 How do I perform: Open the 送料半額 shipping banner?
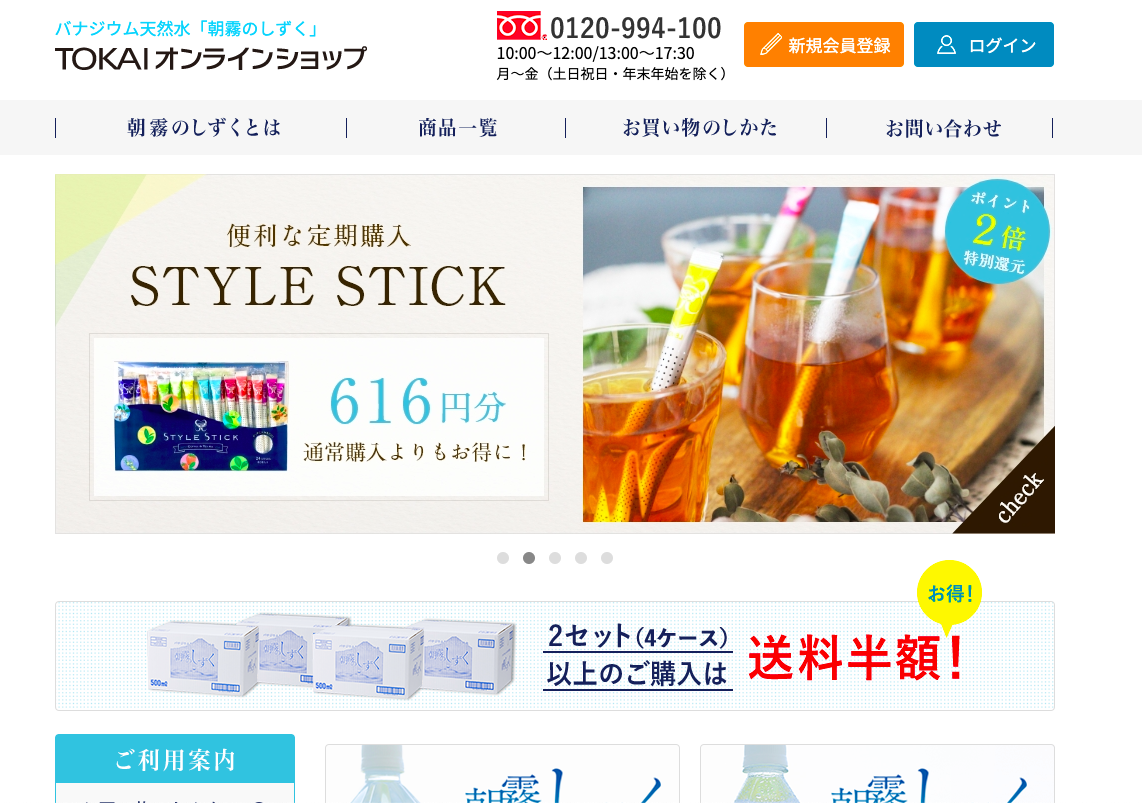click(x=555, y=656)
